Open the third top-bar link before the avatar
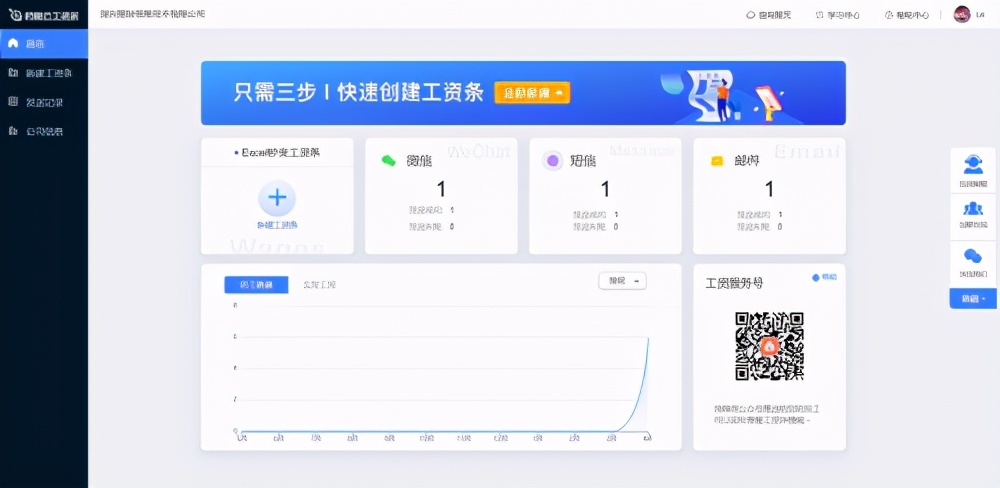The height and width of the screenshot is (488, 1000). coord(906,15)
